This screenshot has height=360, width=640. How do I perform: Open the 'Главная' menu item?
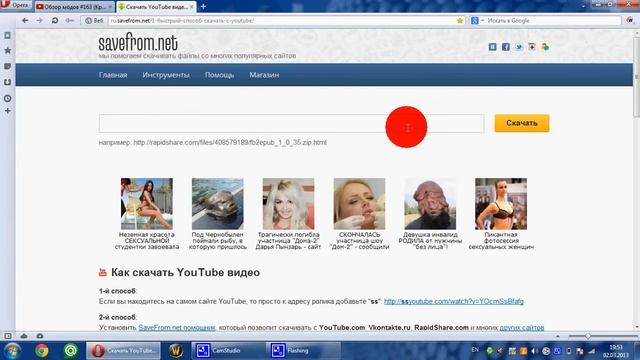tap(113, 75)
